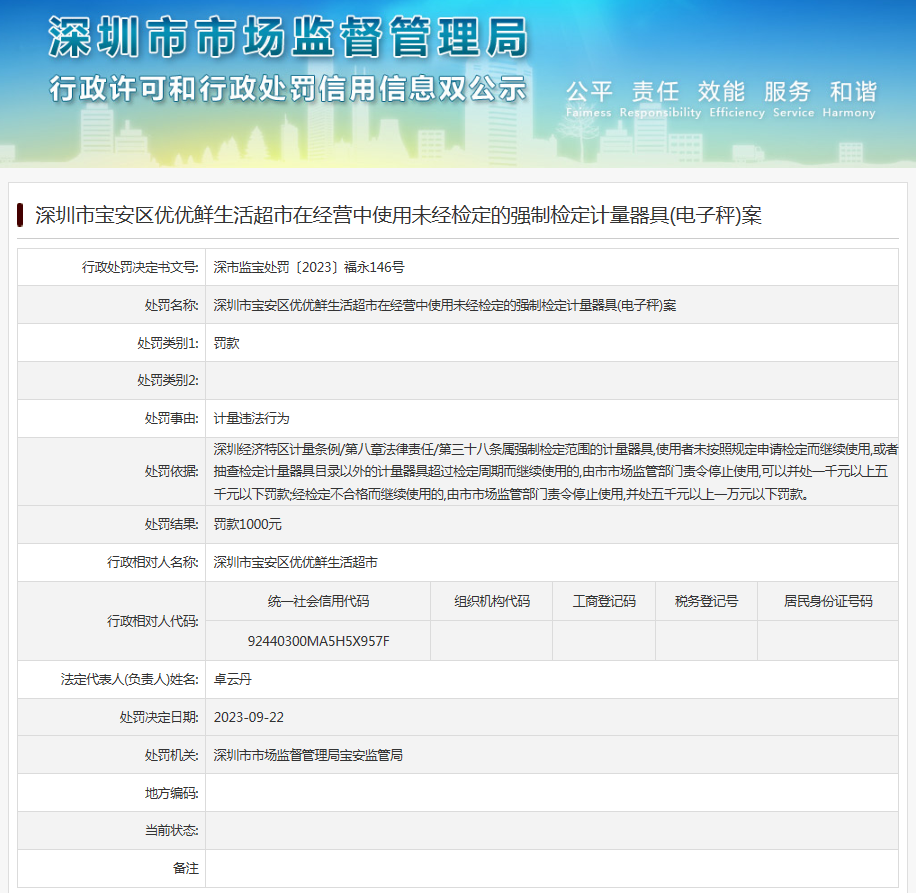The width and height of the screenshot is (916, 893).
Task: Click the 地方编码 label
Action: coord(172,793)
